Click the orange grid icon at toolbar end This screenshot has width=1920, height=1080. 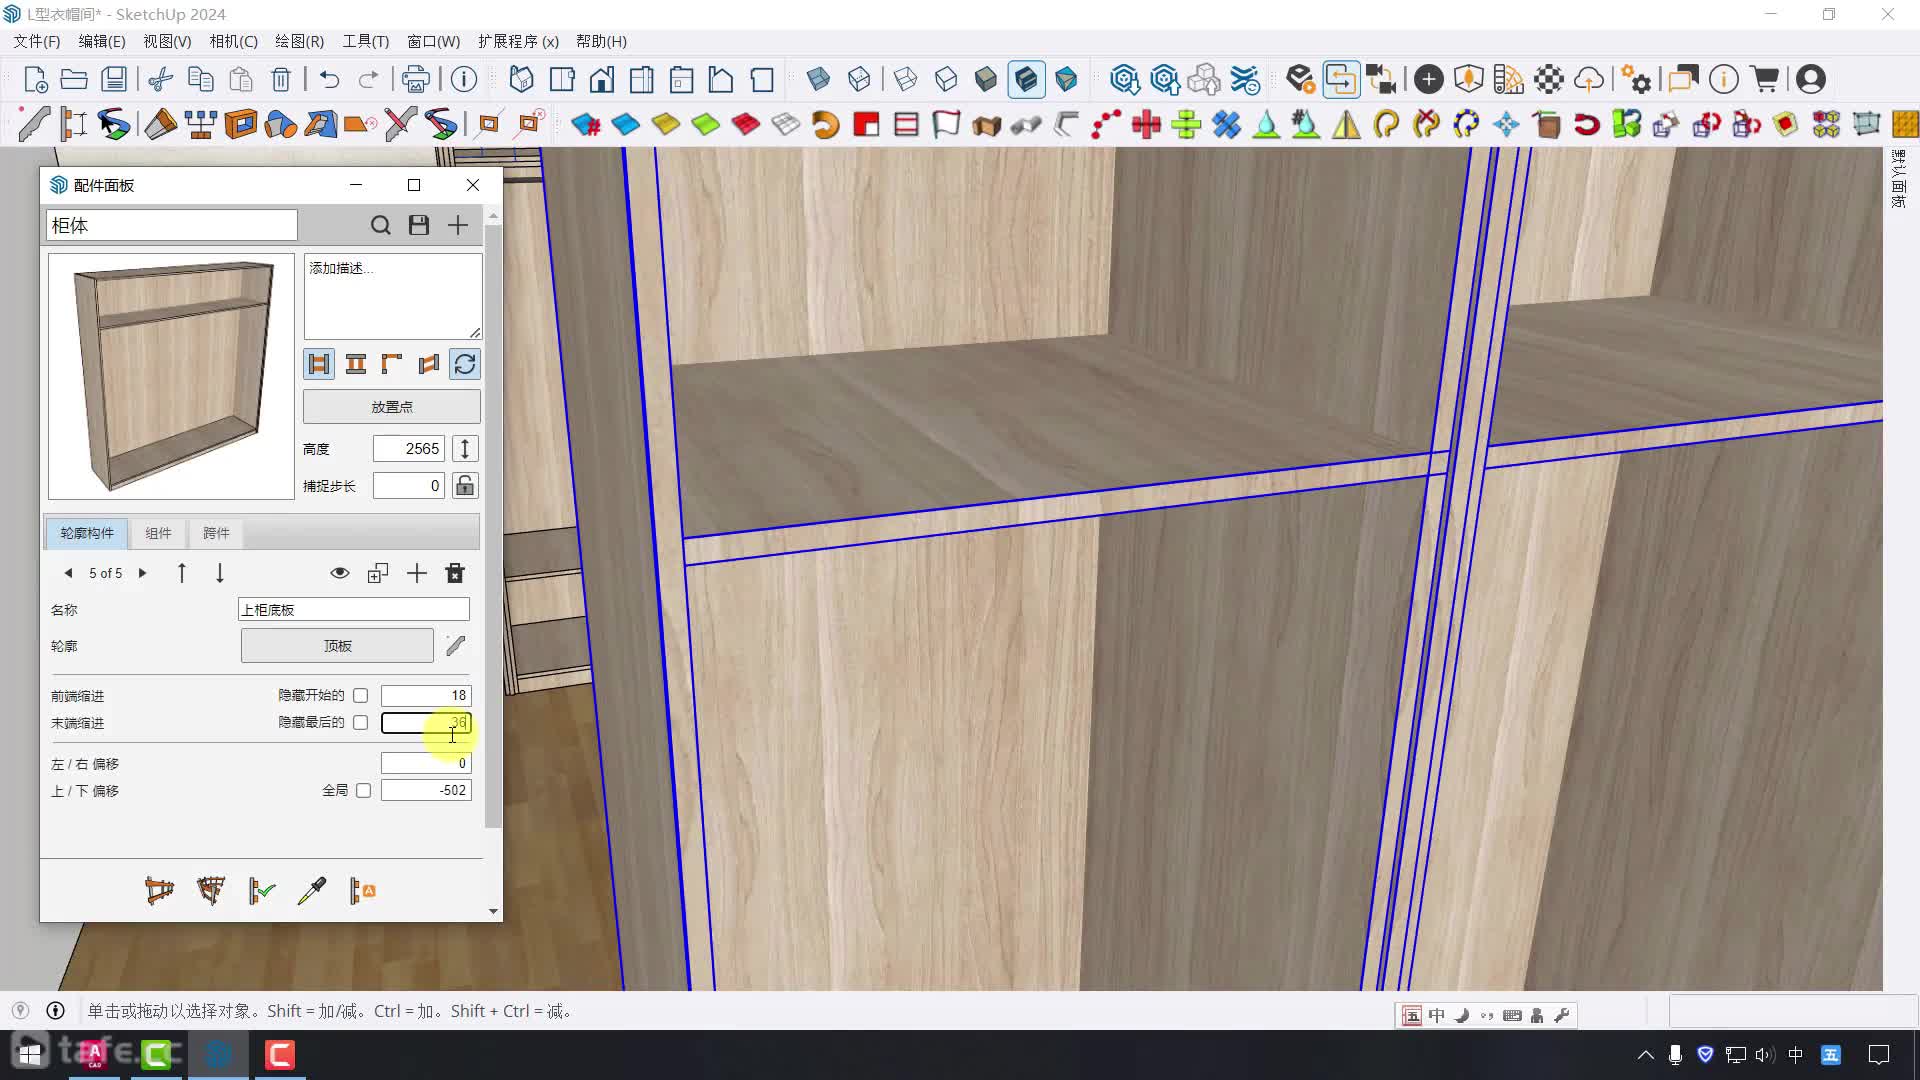(x=1906, y=124)
